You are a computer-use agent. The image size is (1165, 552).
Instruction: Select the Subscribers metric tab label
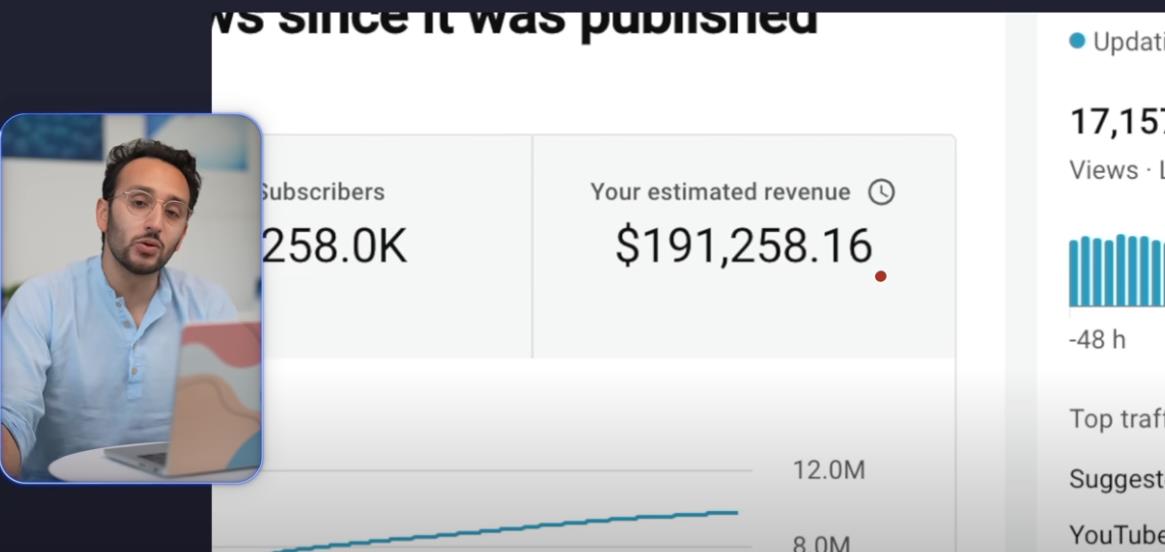pos(322,192)
